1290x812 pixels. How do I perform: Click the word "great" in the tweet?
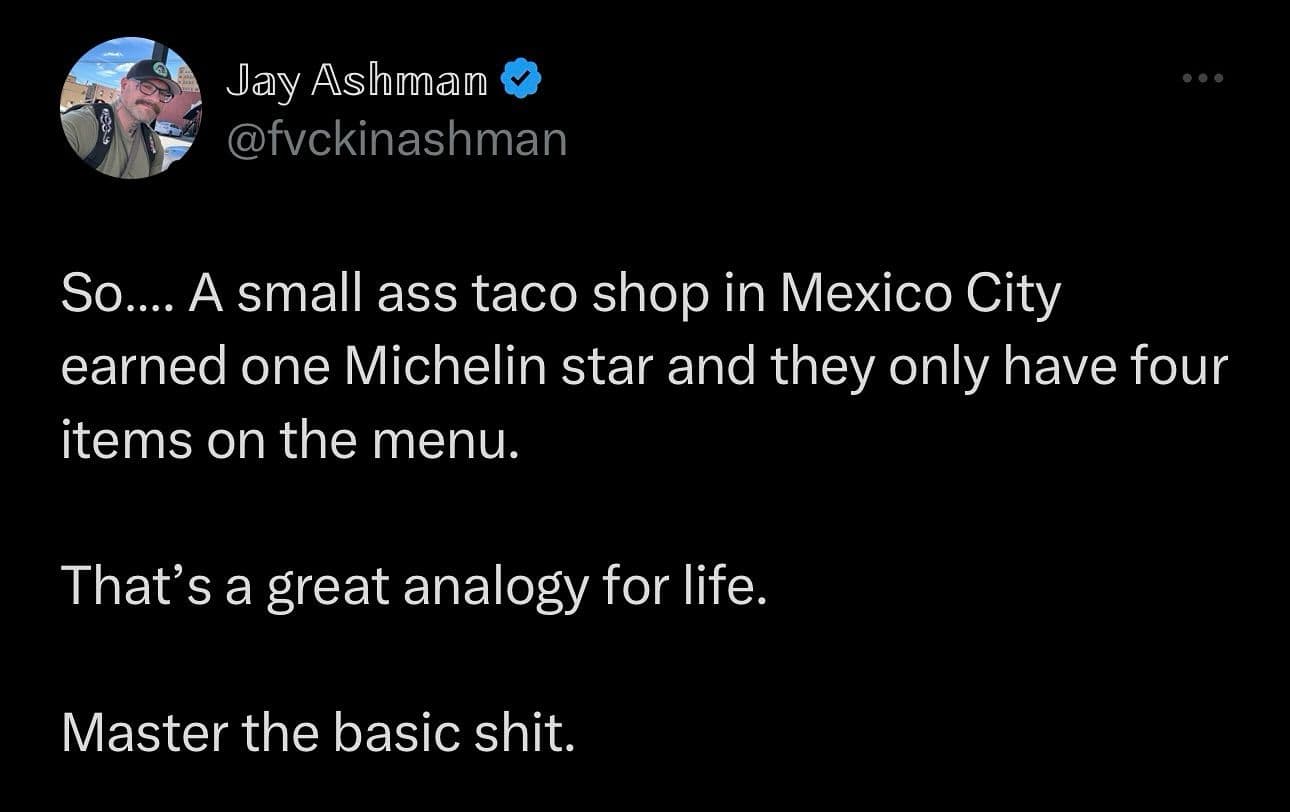[326, 589]
